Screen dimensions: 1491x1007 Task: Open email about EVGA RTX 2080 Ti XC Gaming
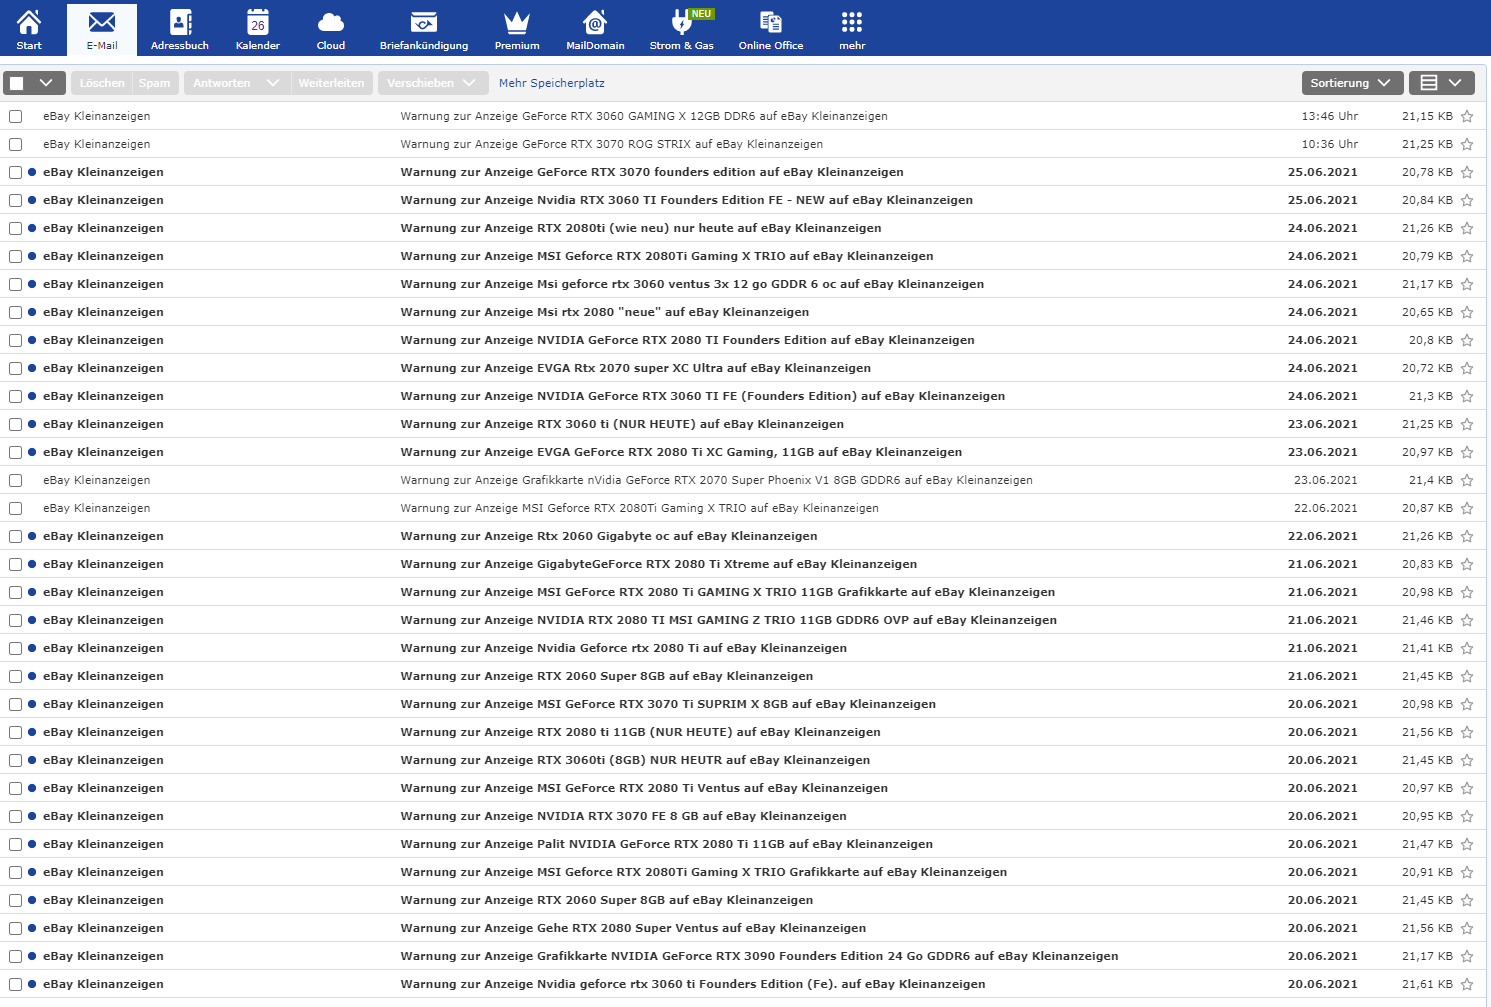click(681, 452)
